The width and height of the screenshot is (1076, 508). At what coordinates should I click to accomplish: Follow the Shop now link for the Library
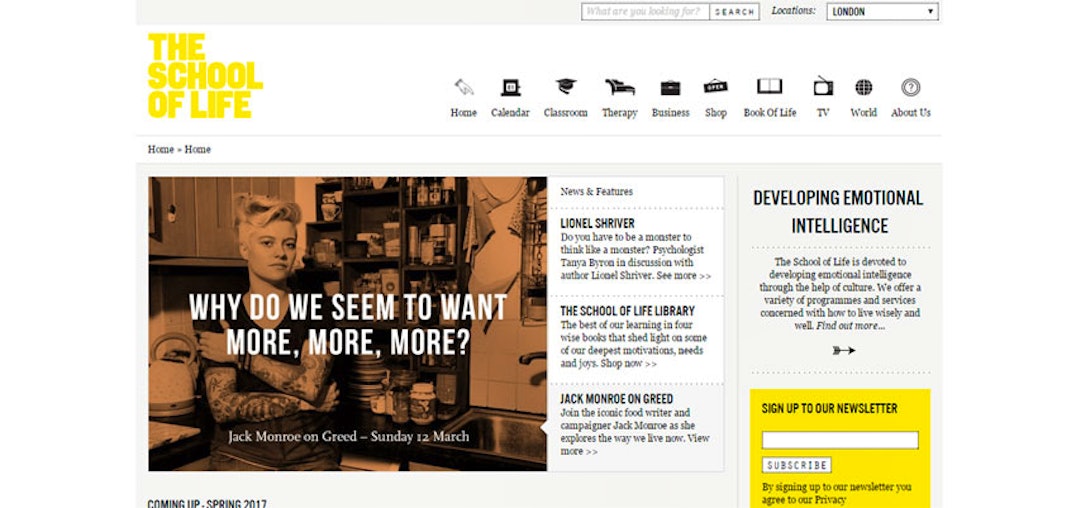point(629,363)
